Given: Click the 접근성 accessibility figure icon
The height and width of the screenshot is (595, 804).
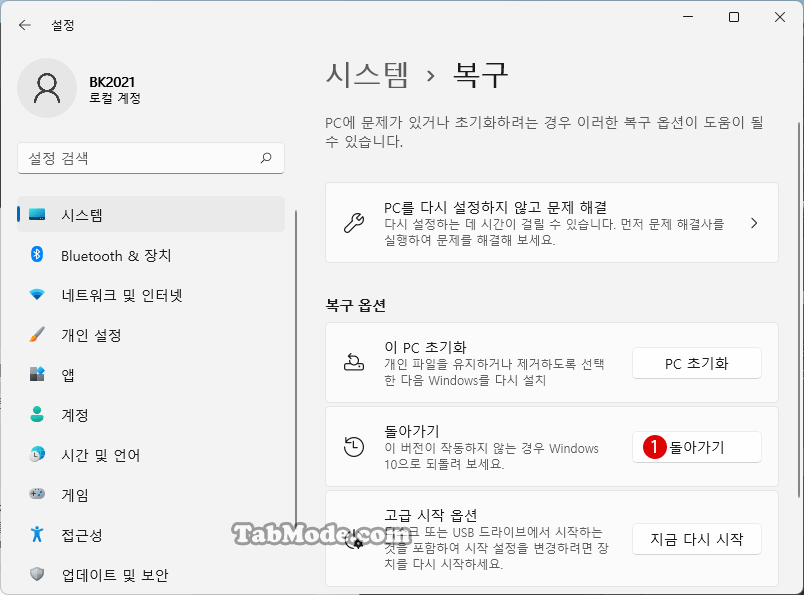Looking at the screenshot, I should (37, 534).
